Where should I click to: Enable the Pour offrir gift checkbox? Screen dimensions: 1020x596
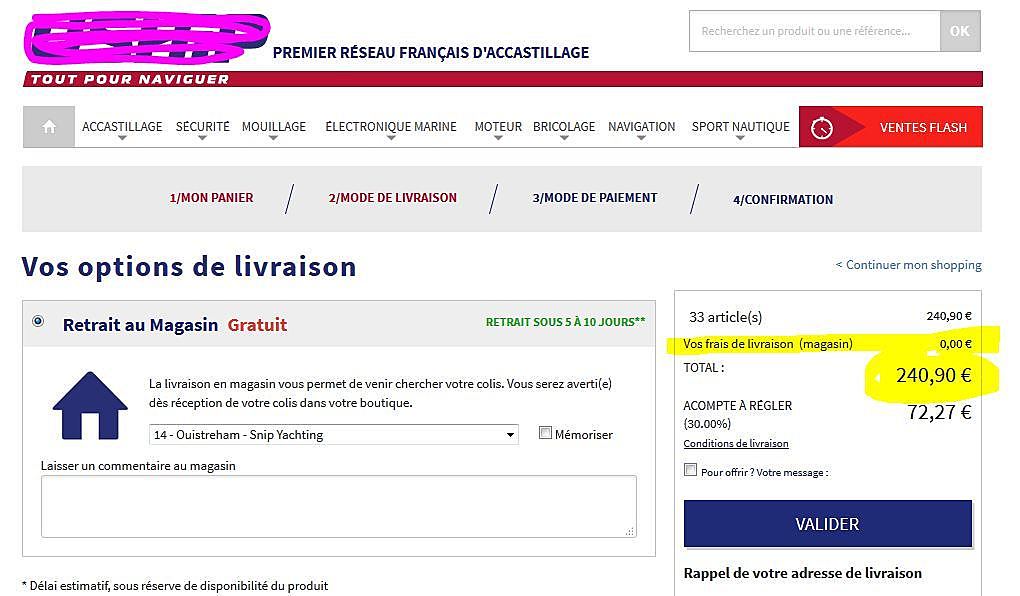point(690,470)
